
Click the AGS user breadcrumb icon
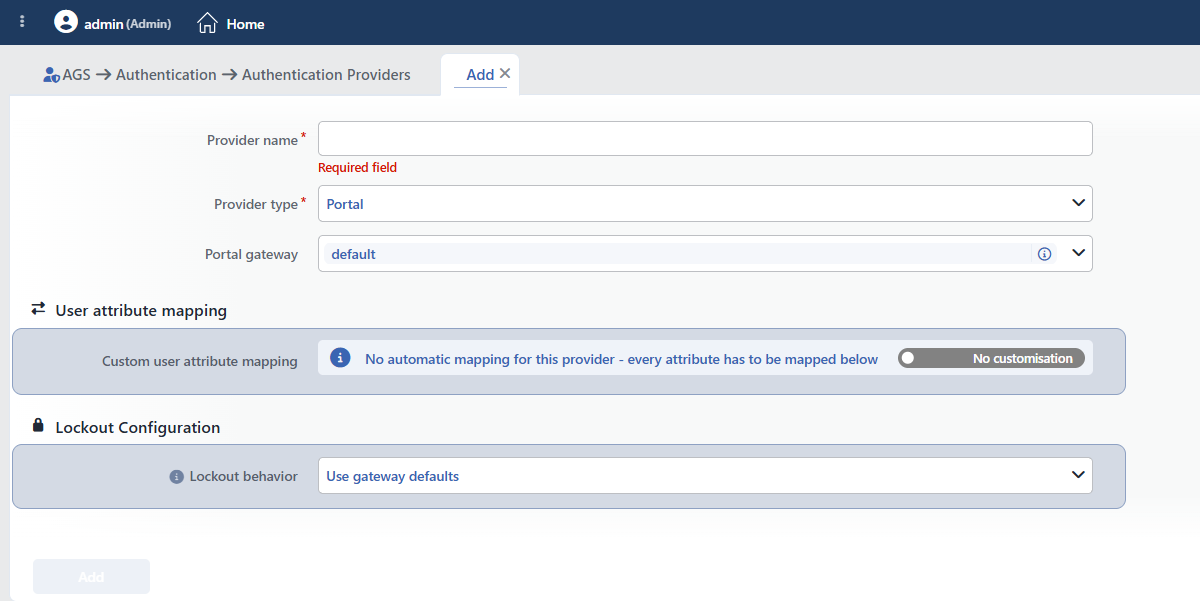click(52, 75)
